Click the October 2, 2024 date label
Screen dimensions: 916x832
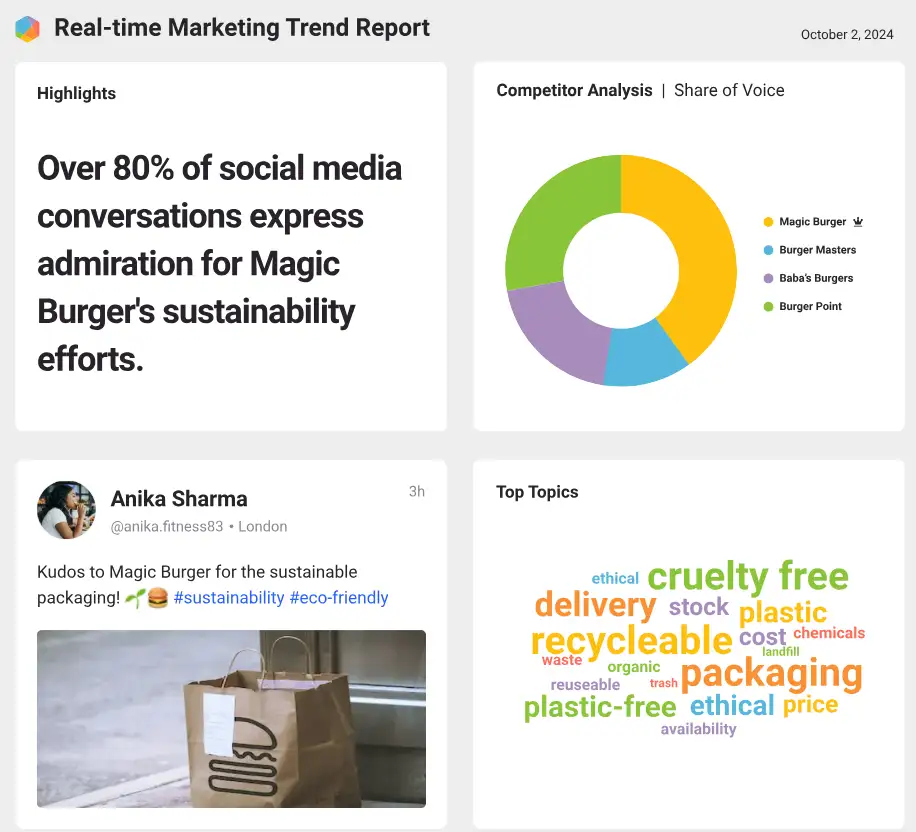847,34
